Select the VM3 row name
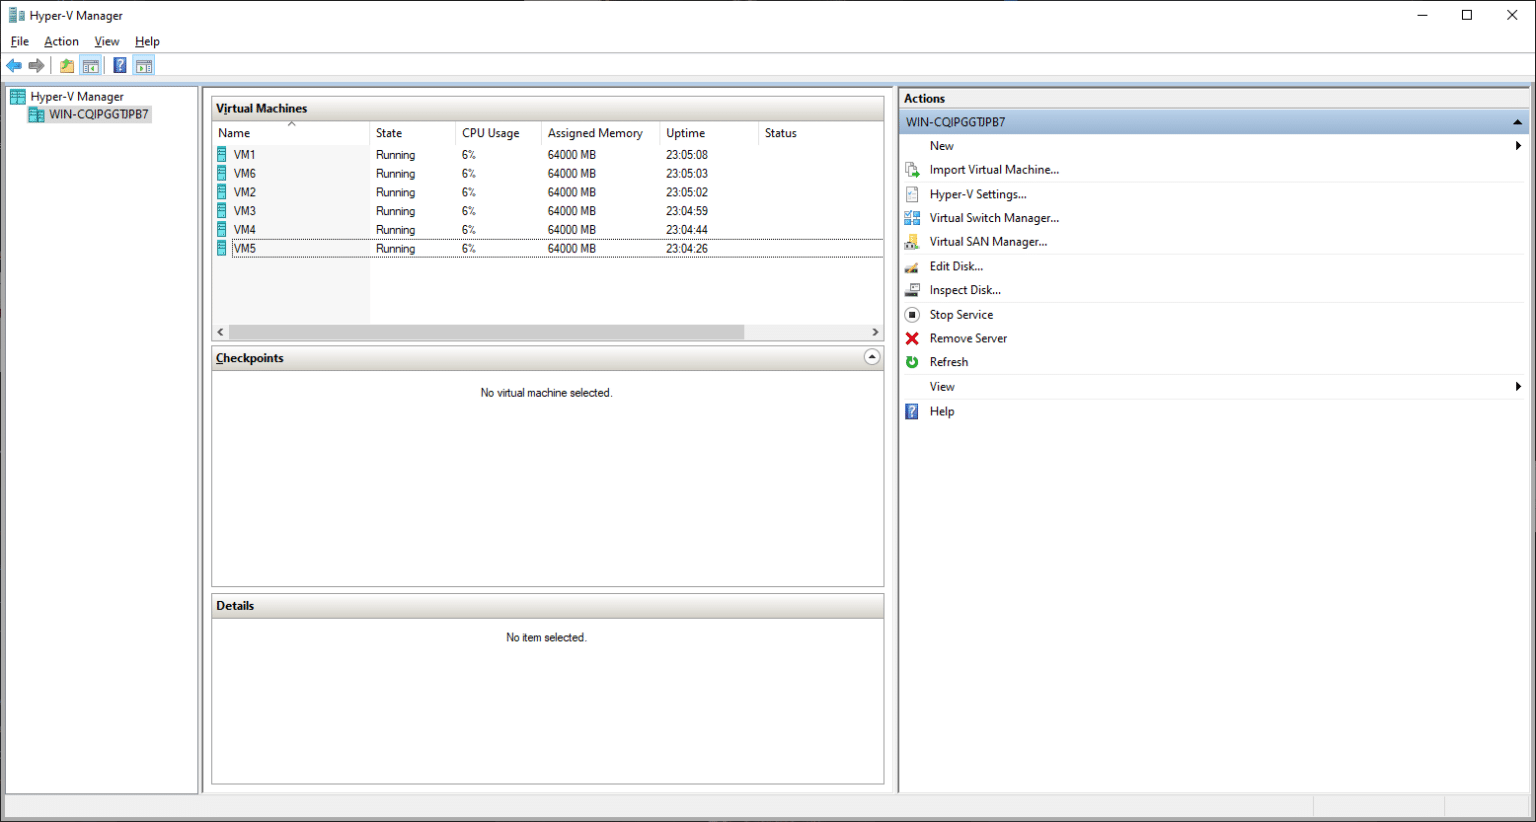Screen dimensions: 1536x822 click(245, 211)
